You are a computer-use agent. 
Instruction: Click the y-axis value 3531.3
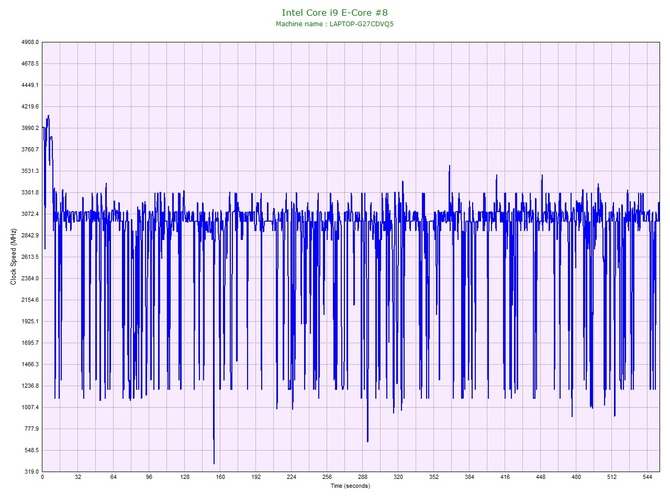tap(30, 171)
